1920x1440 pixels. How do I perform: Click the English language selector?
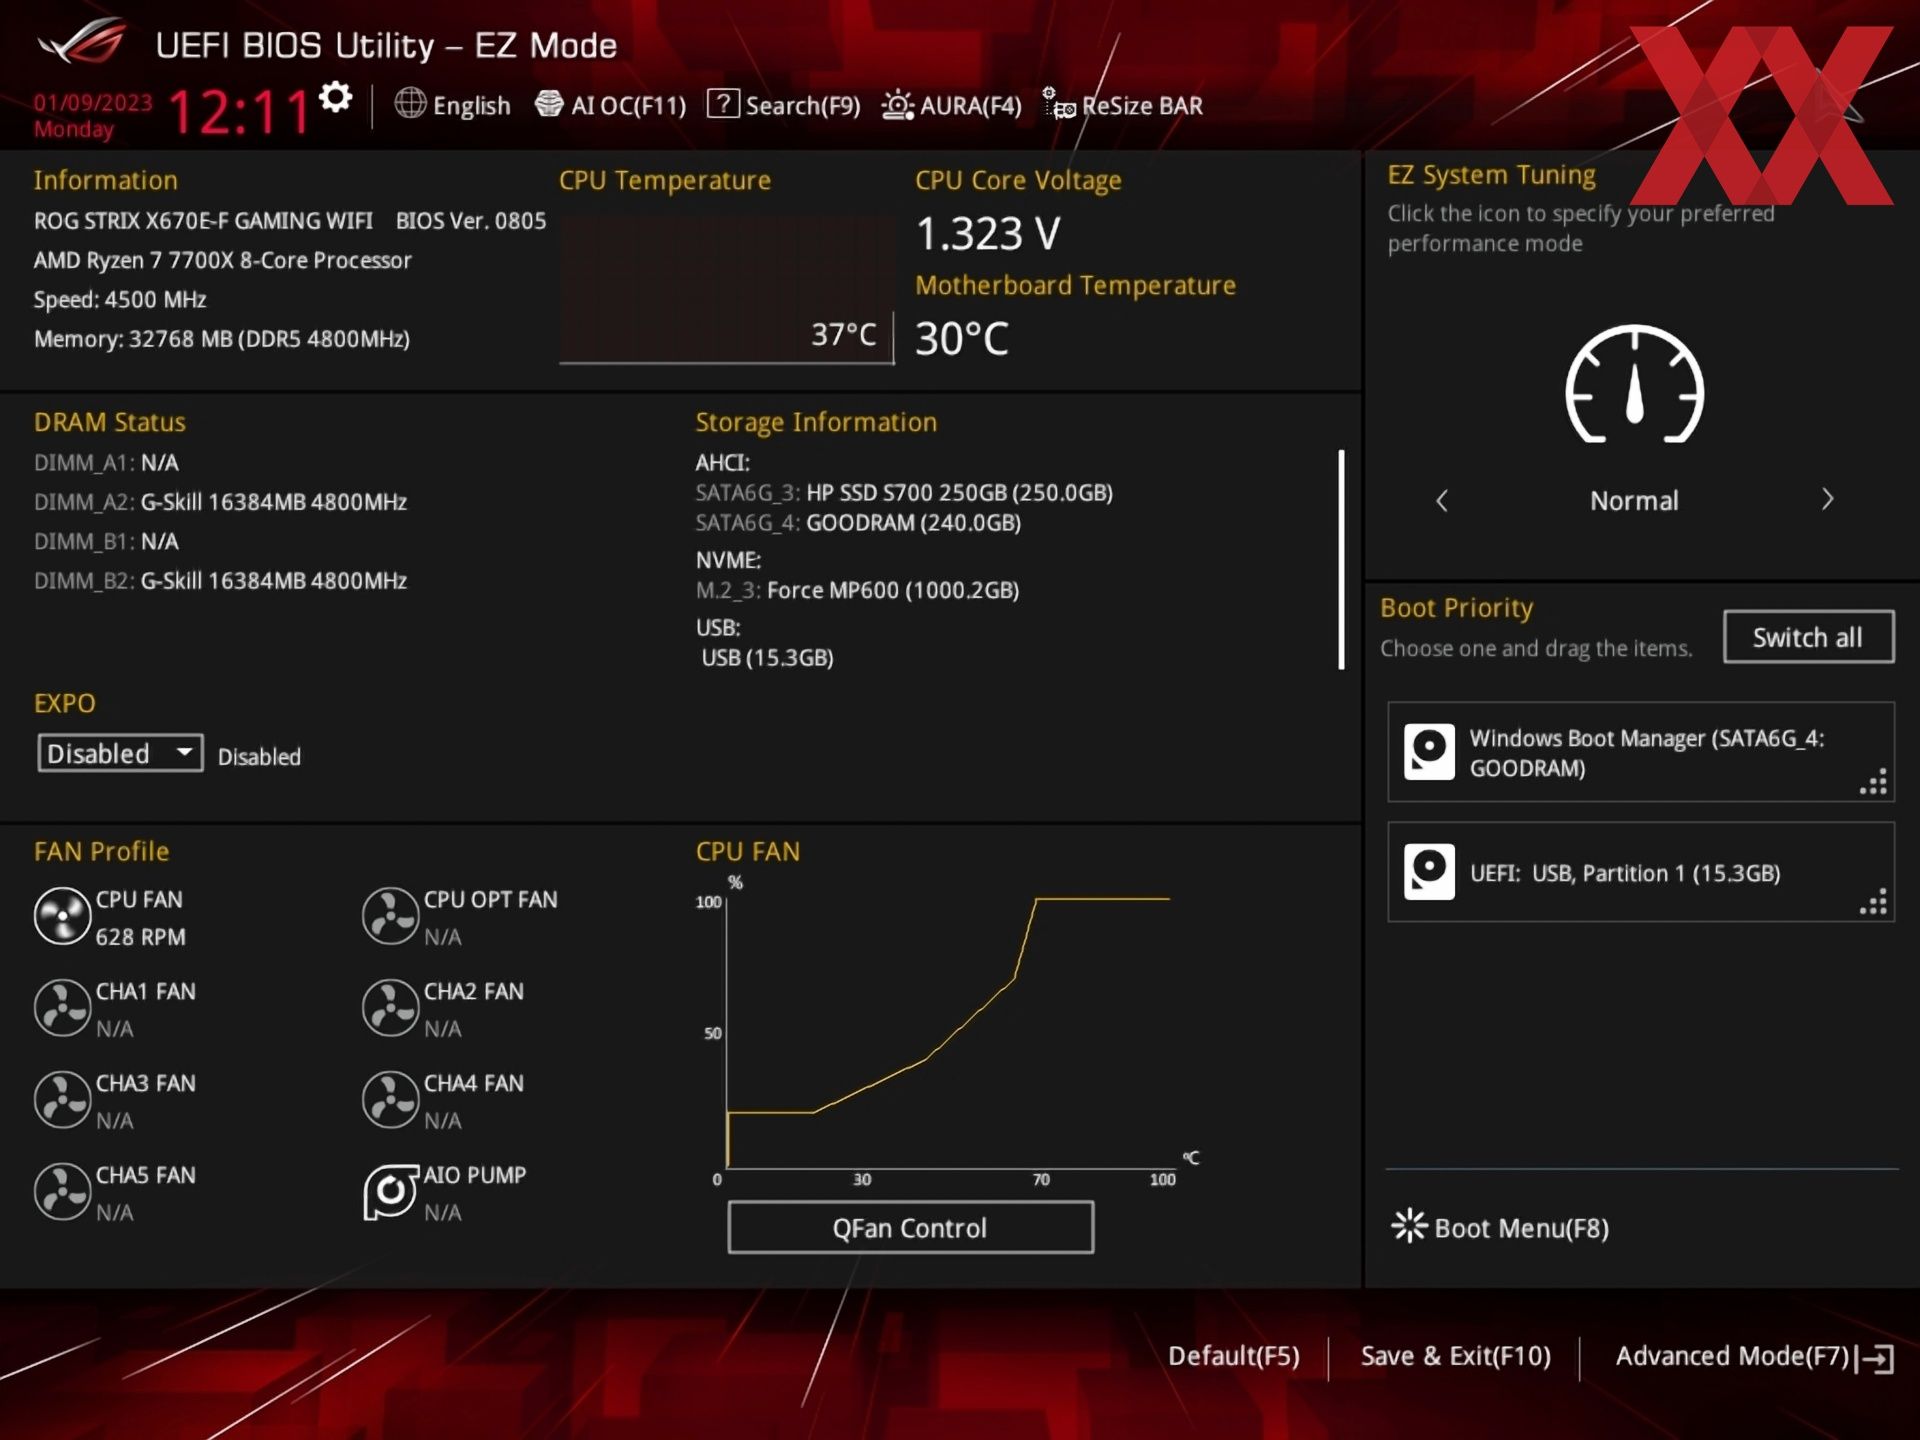471,105
